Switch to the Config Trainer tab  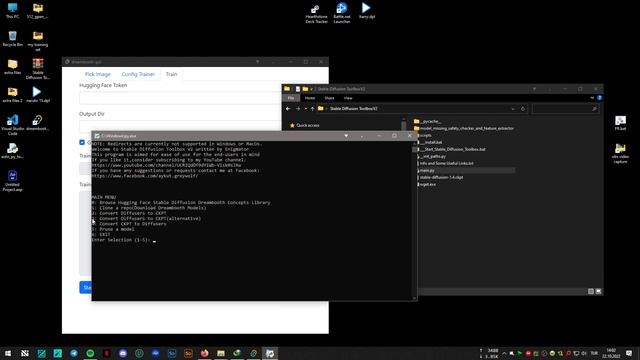pyautogui.click(x=138, y=74)
